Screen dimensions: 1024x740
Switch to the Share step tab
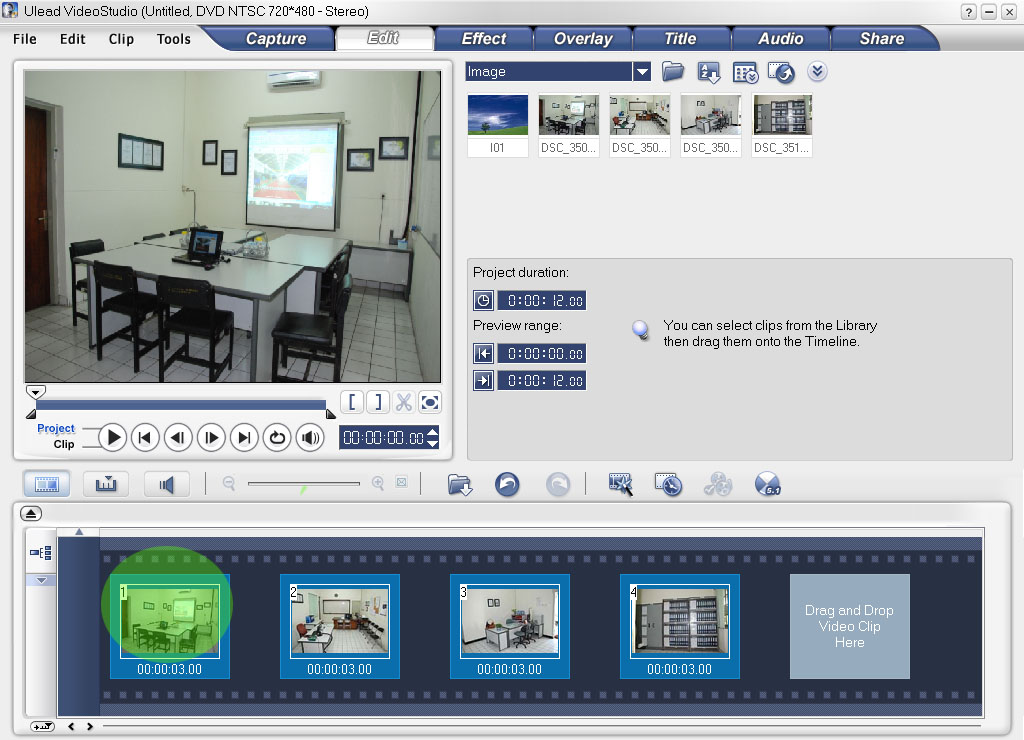click(x=884, y=38)
